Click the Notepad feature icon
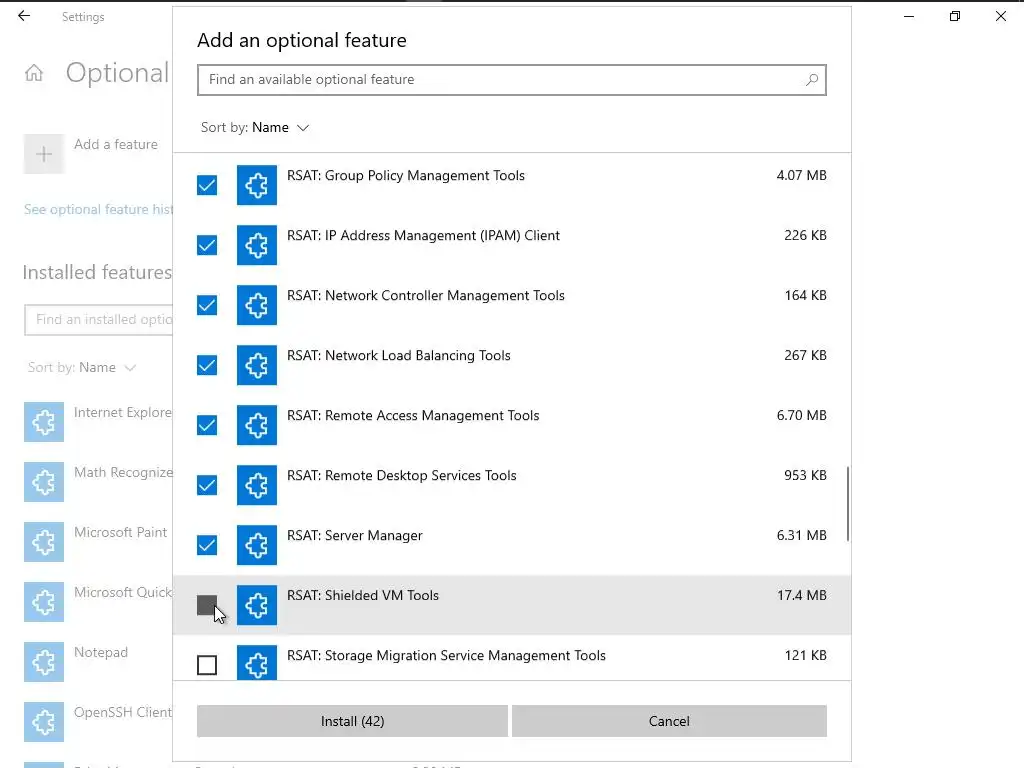 pyautogui.click(x=44, y=662)
